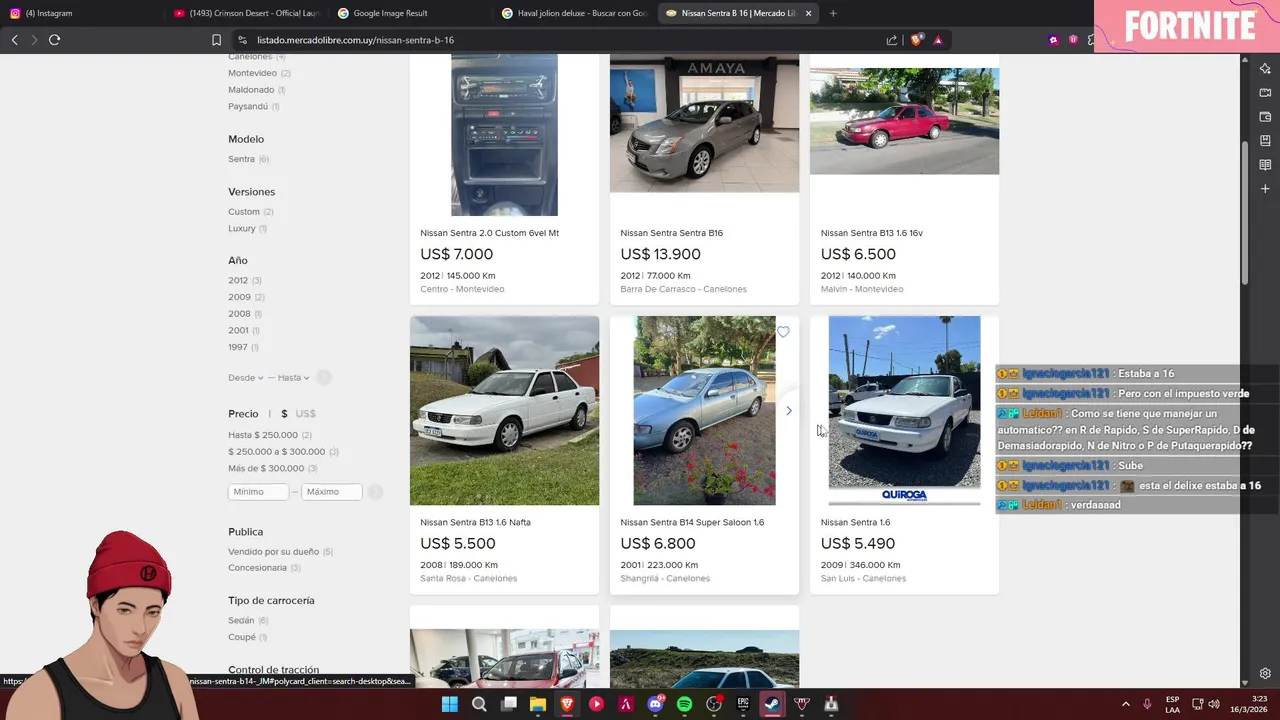
Task: Open a new browser tab
Action: tap(833, 13)
